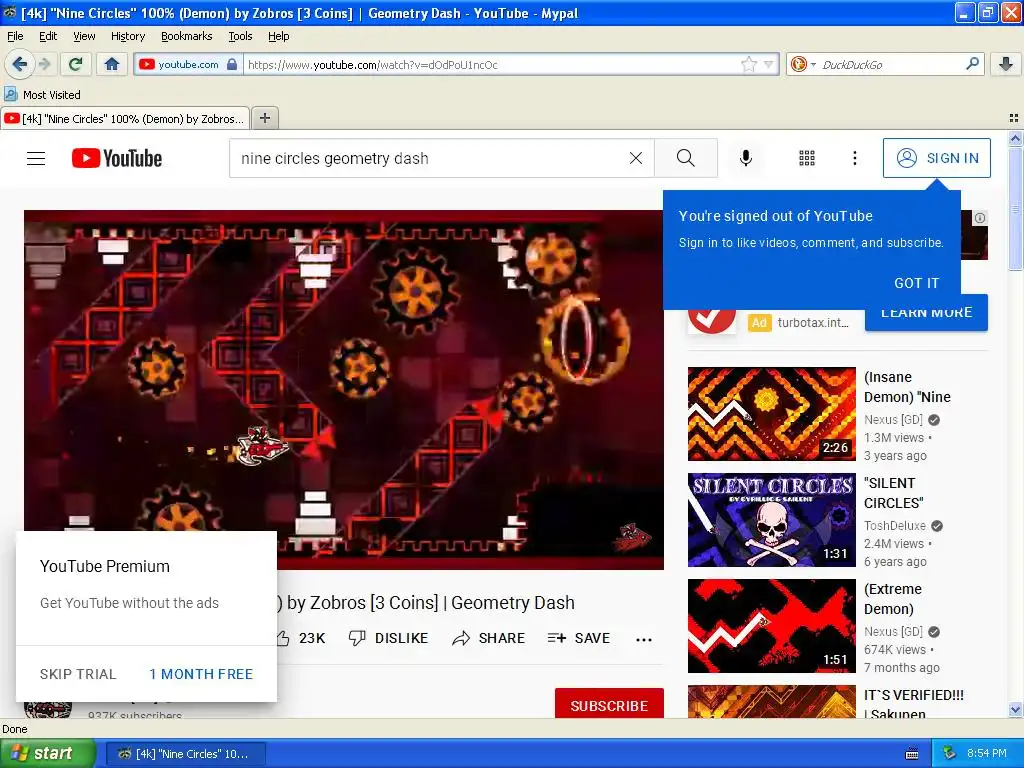Click the page scrollbar down arrow
This screenshot has height=768, width=1024.
point(1015,709)
